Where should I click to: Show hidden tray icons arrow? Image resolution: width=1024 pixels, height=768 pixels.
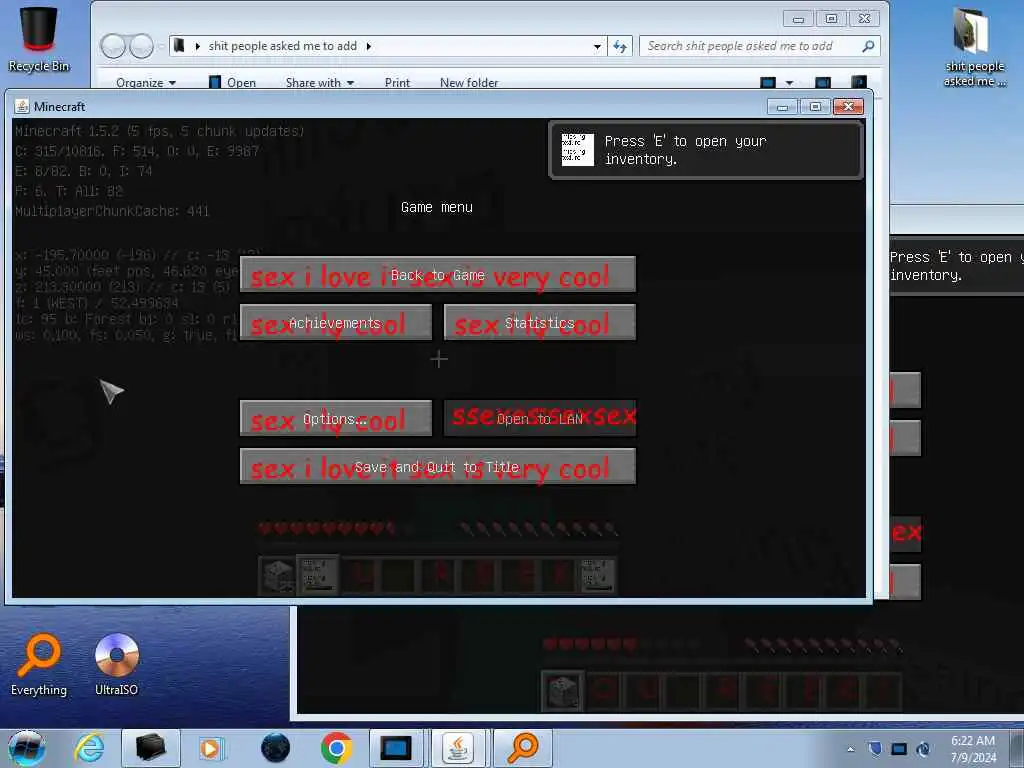click(850, 749)
